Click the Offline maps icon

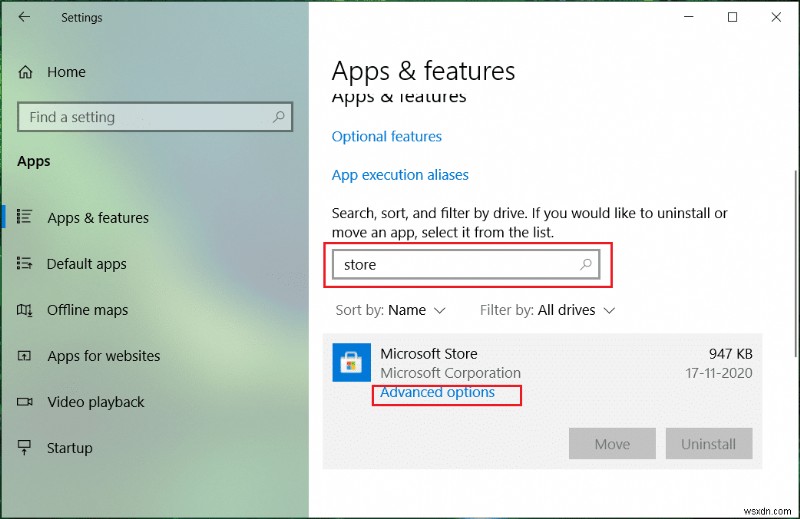point(24,310)
